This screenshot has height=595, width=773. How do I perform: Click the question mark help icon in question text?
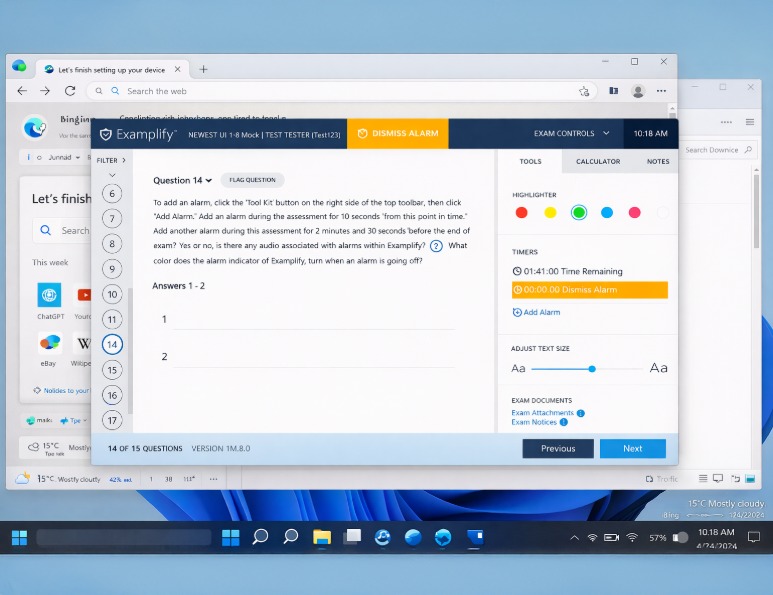436,246
